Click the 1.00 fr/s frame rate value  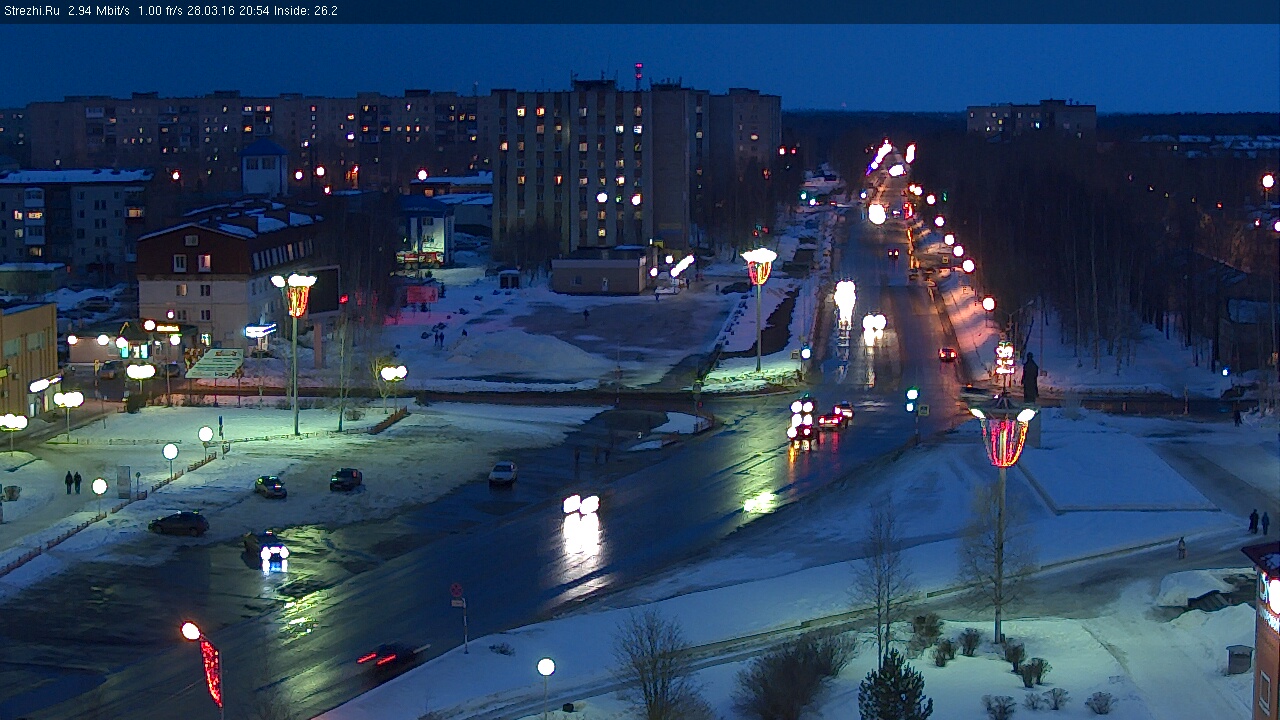point(160,11)
